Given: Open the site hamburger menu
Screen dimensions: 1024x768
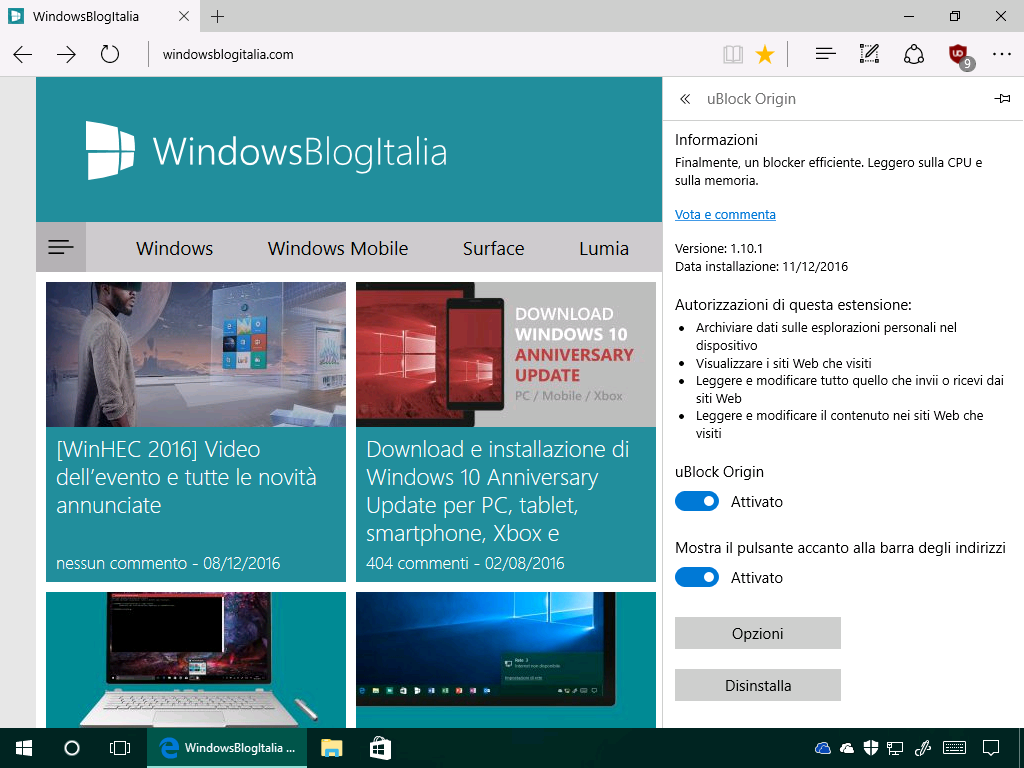Looking at the screenshot, I should pos(61,247).
